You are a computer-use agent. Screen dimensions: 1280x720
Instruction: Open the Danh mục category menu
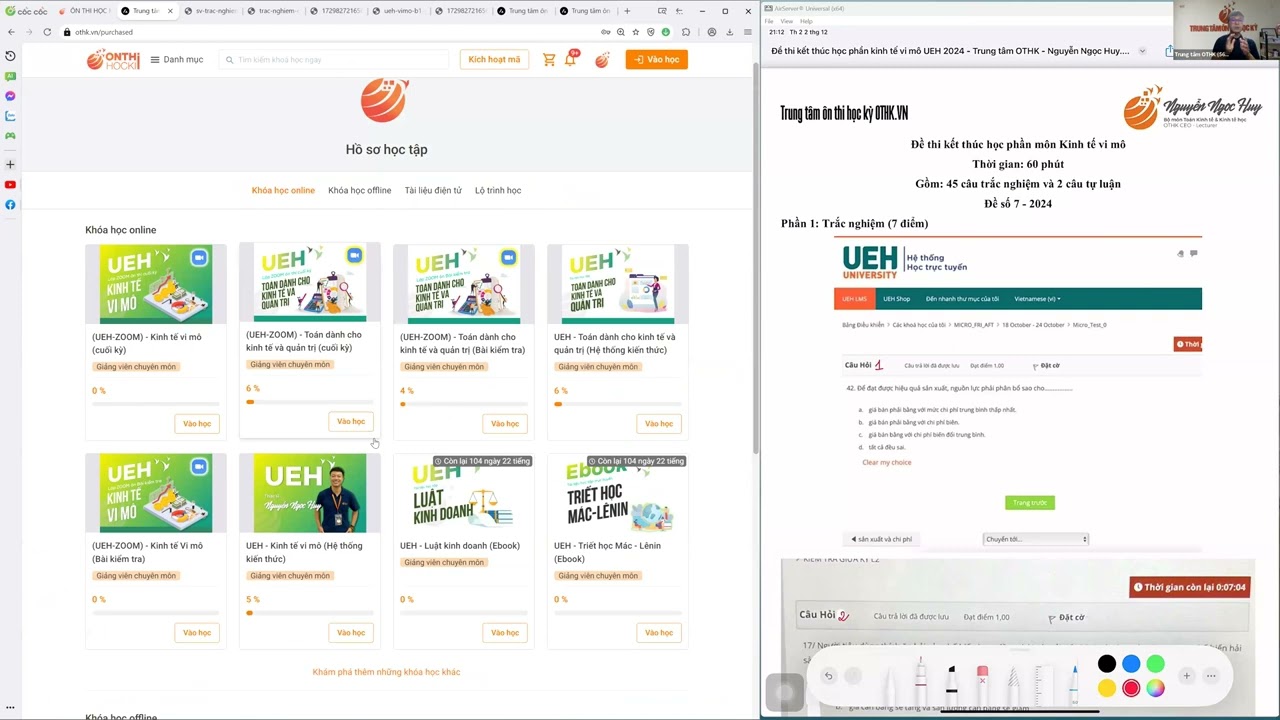(177, 60)
